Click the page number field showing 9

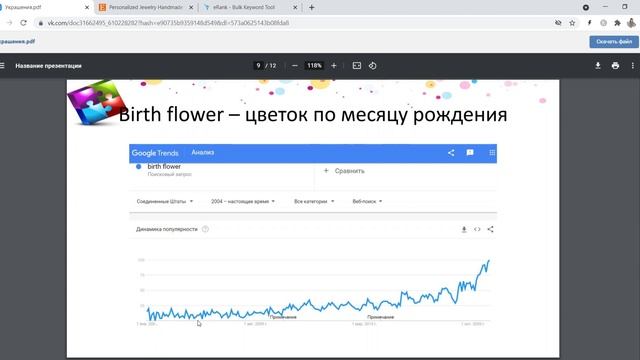[258, 66]
